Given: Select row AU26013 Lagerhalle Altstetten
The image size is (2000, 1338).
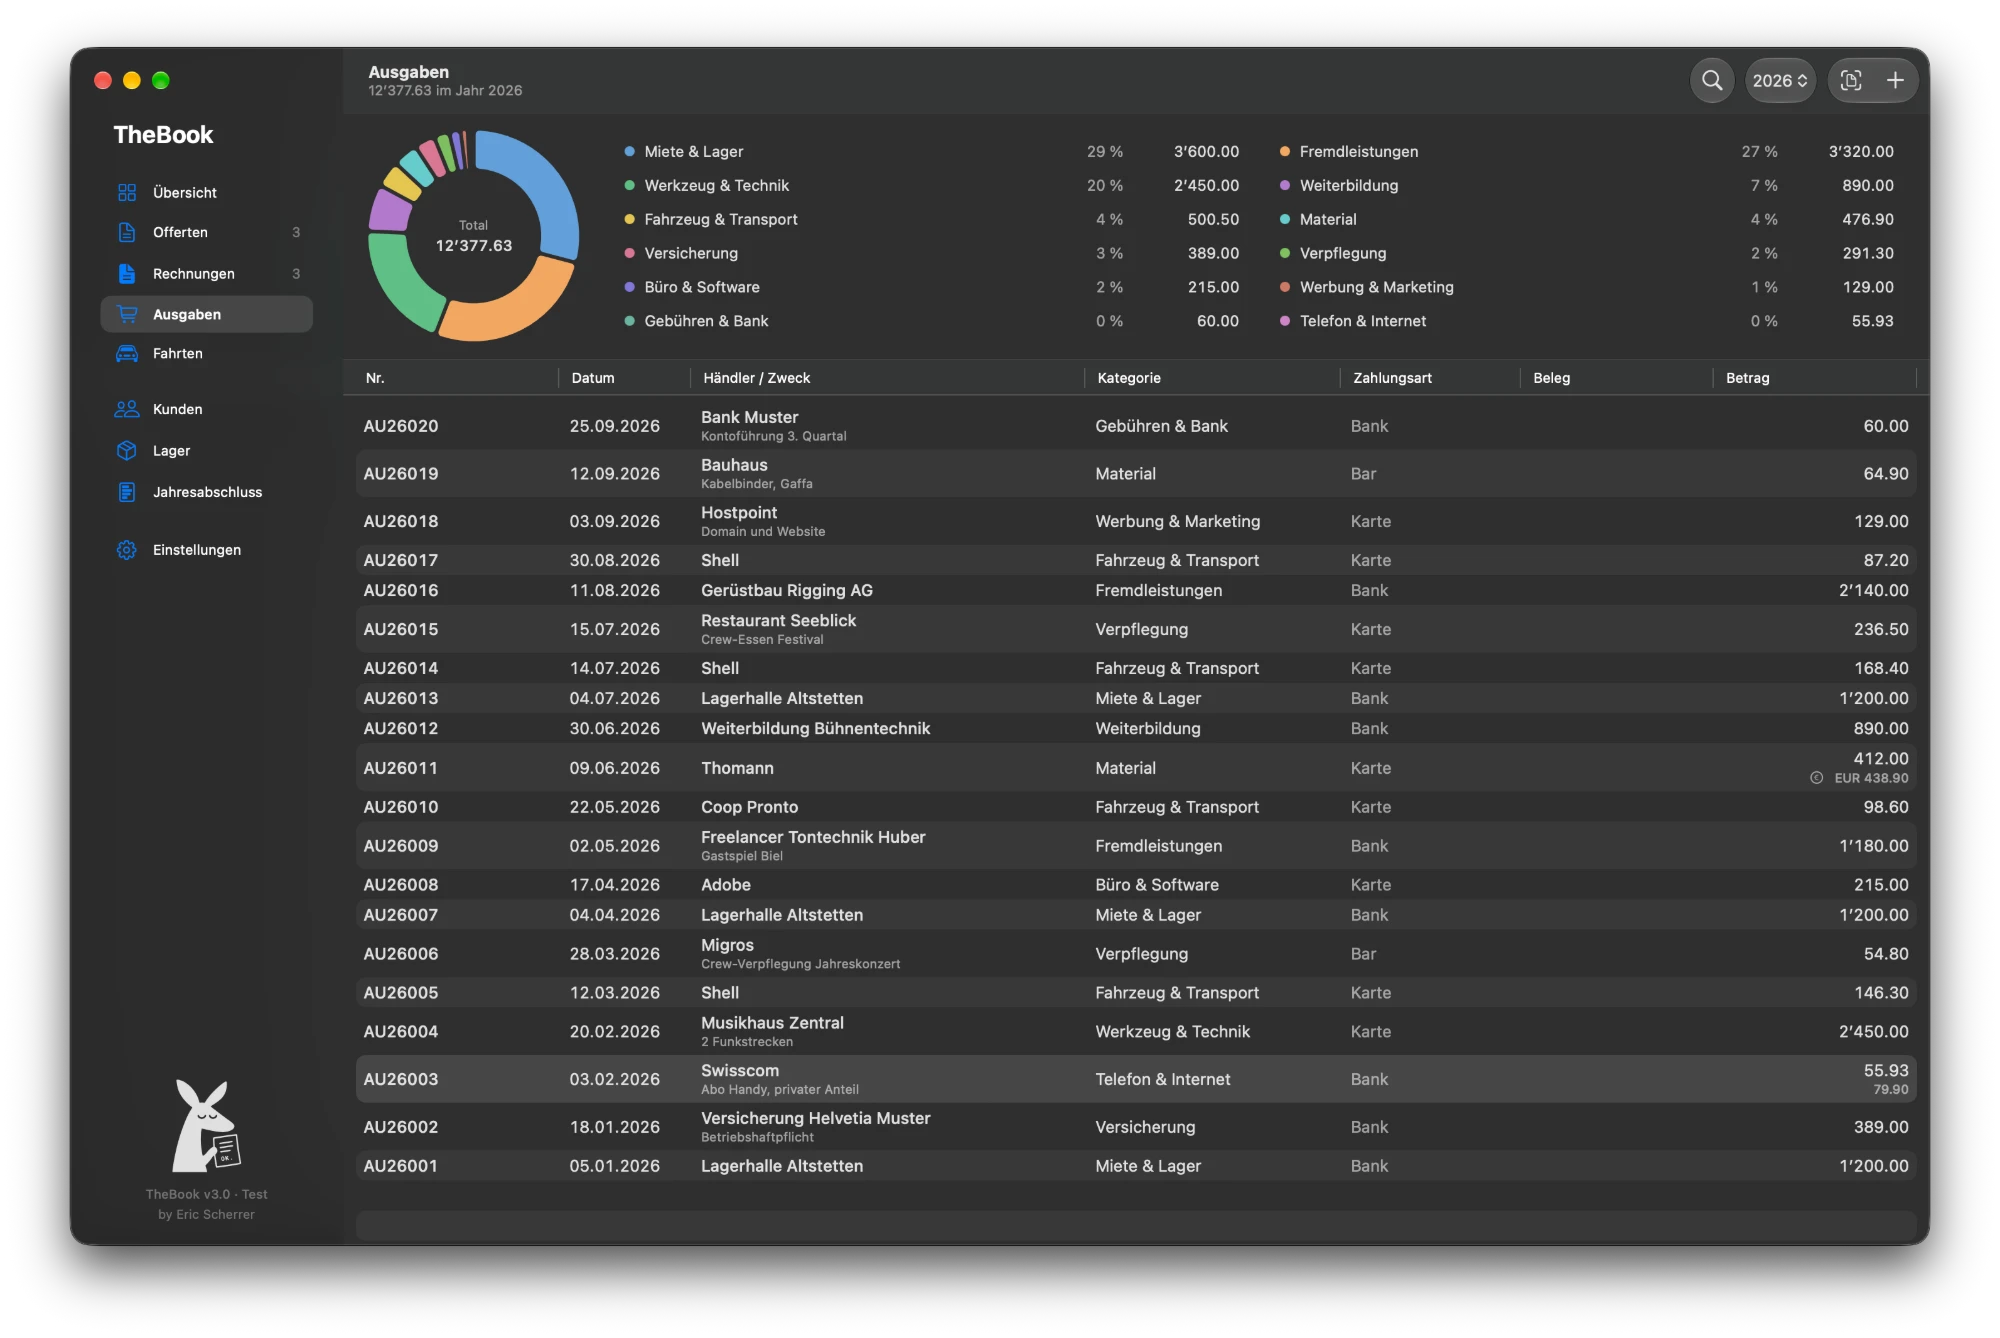Looking at the screenshot, I should (1136, 698).
